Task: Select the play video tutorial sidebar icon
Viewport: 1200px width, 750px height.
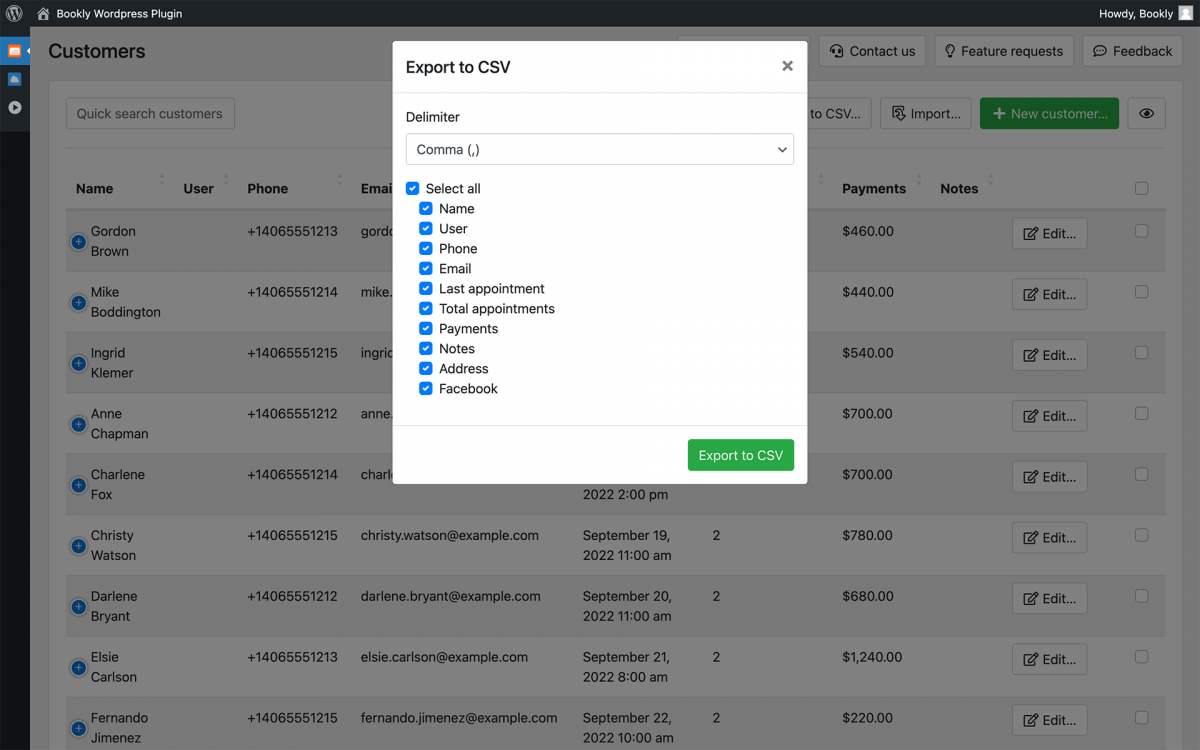Action: [14, 108]
